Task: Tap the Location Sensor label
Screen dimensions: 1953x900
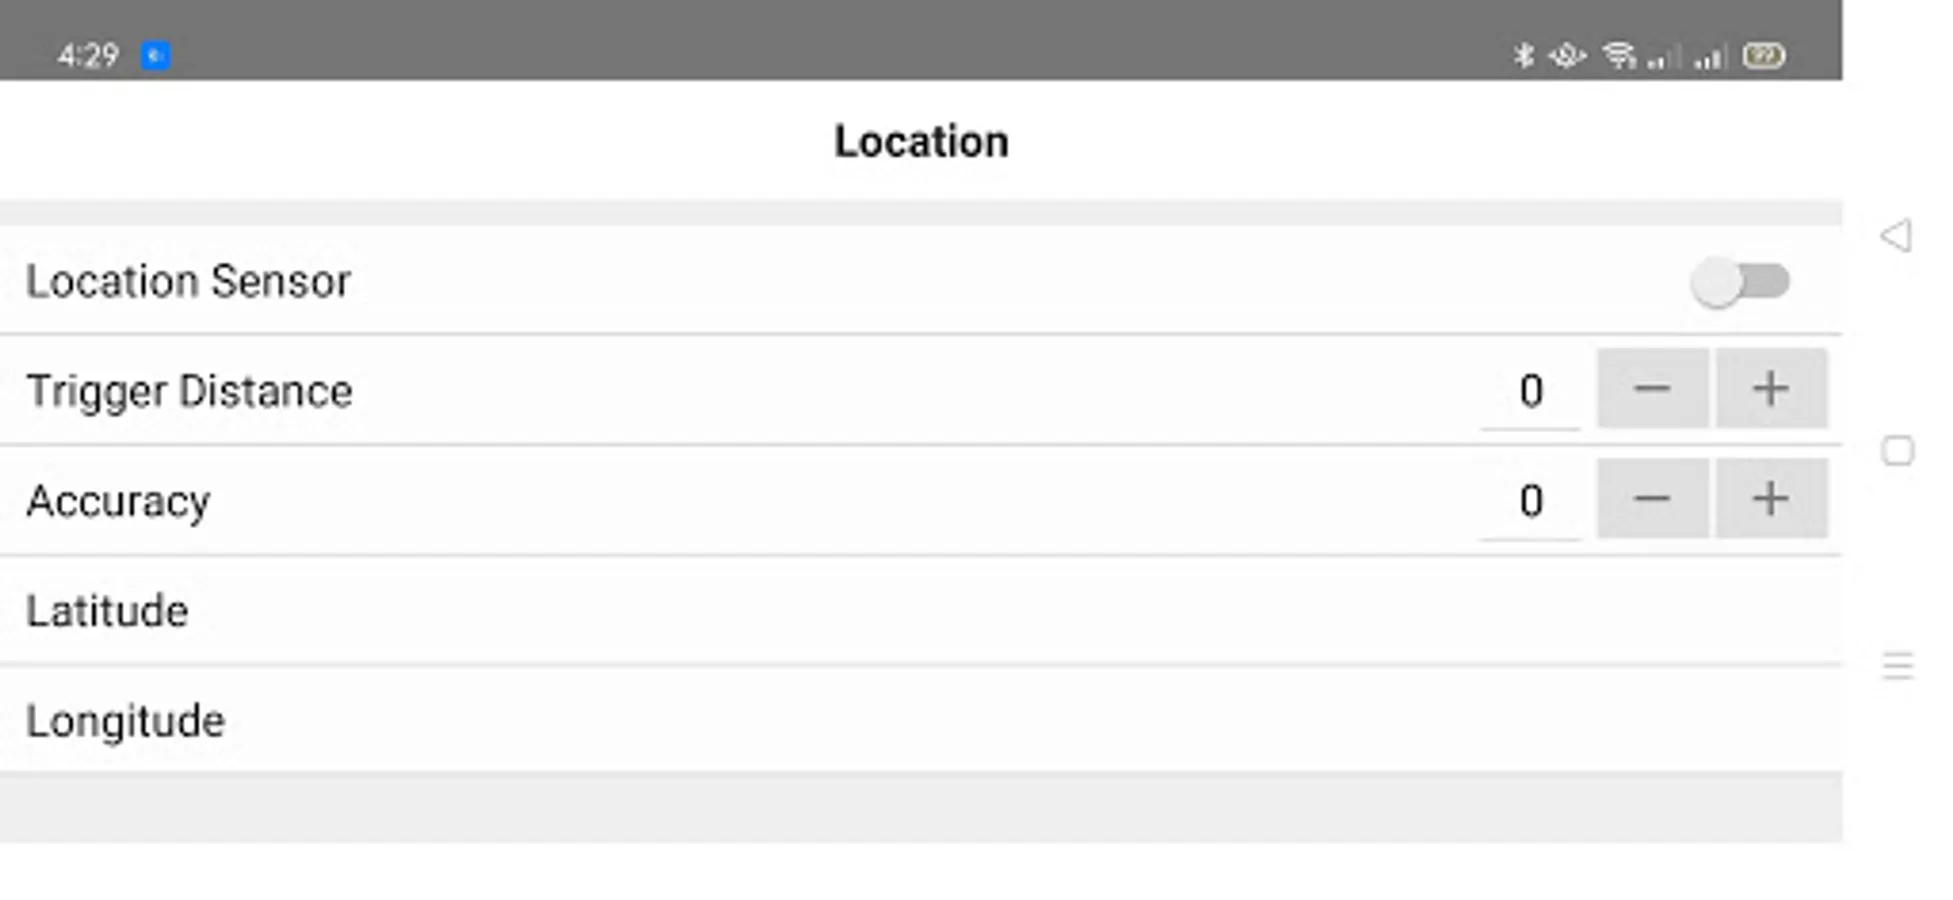Action: pos(188,281)
